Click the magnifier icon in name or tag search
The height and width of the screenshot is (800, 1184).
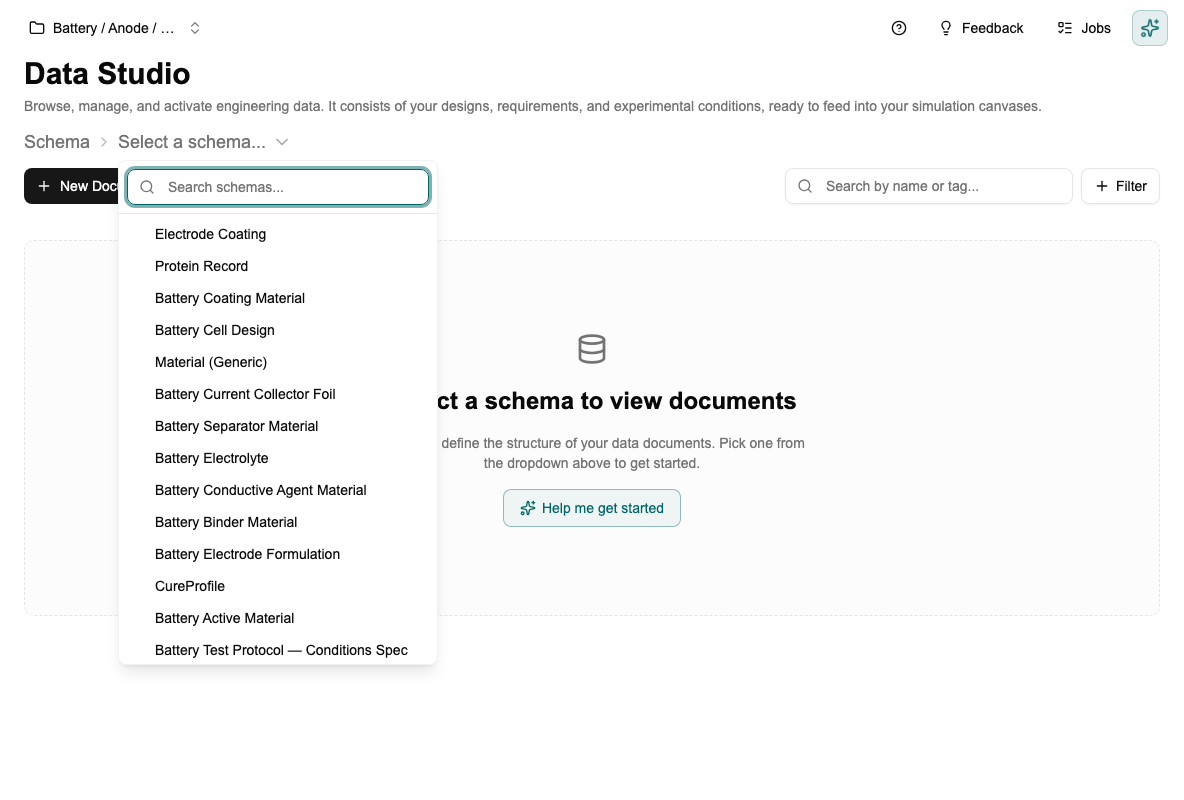805,186
